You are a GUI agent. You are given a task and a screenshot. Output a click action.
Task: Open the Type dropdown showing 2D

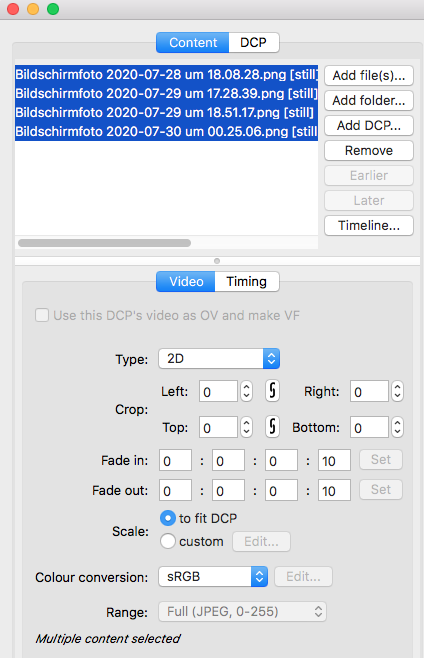click(x=219, y=359)
